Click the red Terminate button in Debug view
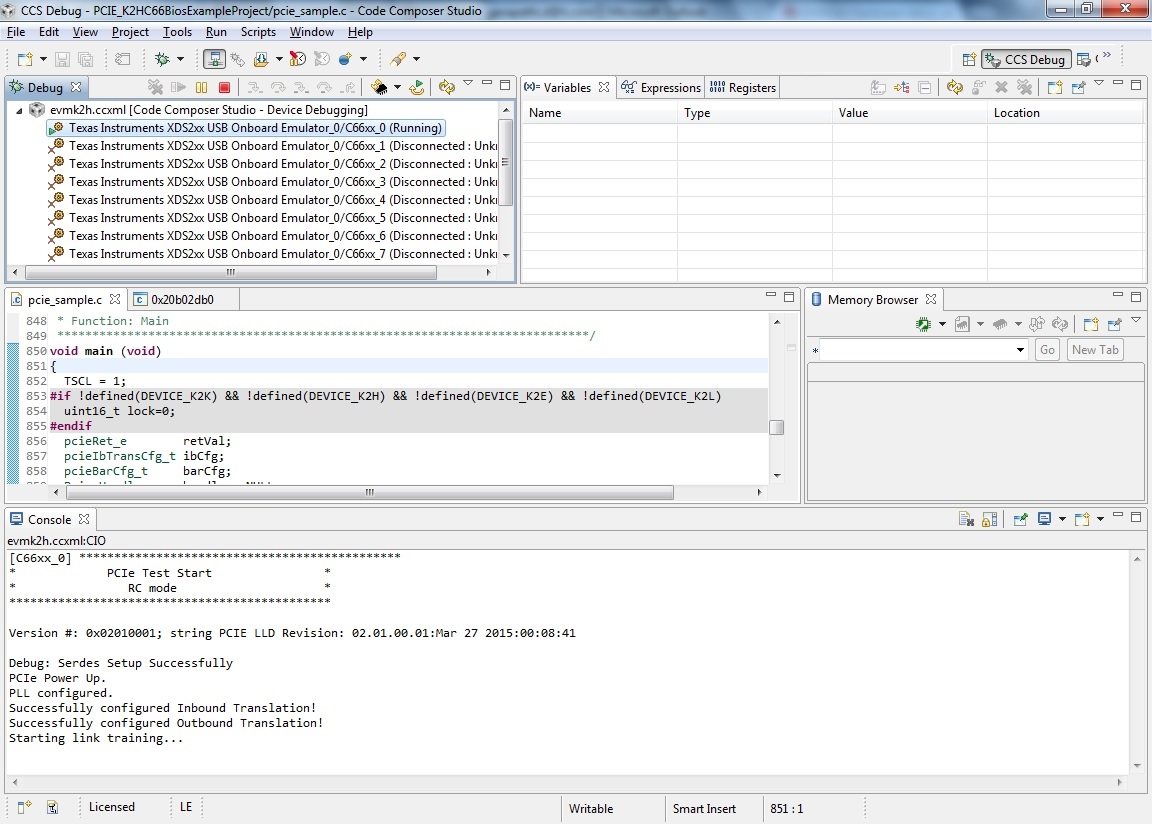 pyautogui.click(x=225, y=87)
